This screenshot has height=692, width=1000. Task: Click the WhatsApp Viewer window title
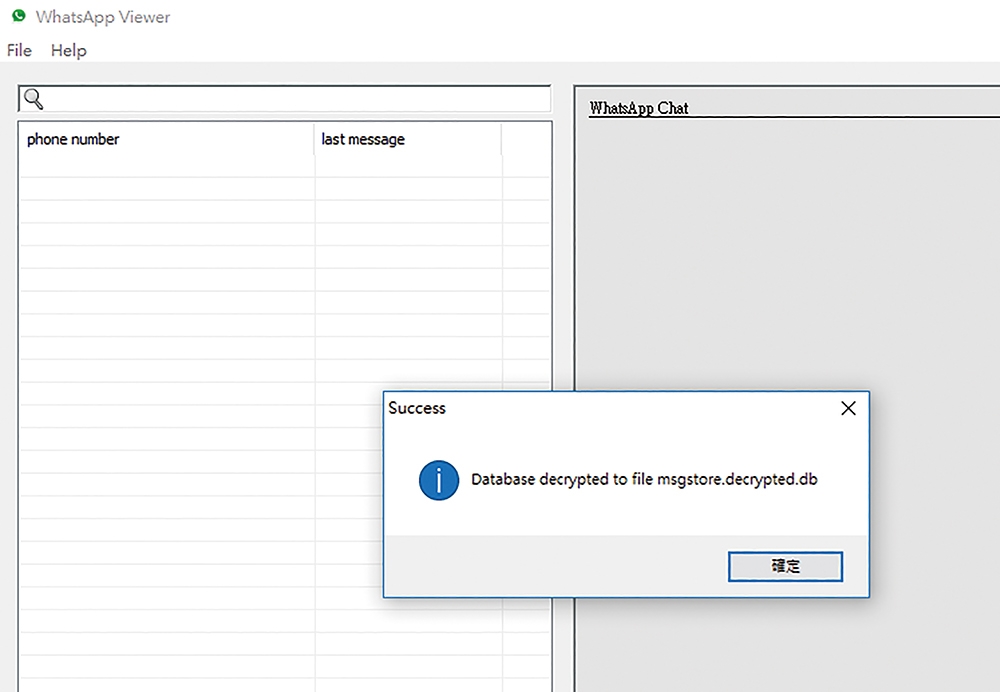point(103,17)
